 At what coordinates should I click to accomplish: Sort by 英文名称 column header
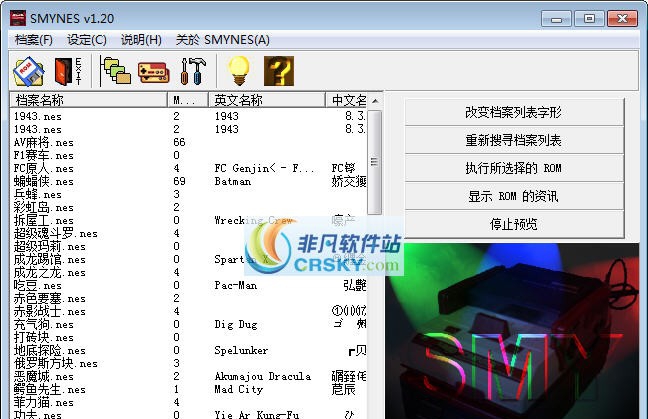(267, 100)
